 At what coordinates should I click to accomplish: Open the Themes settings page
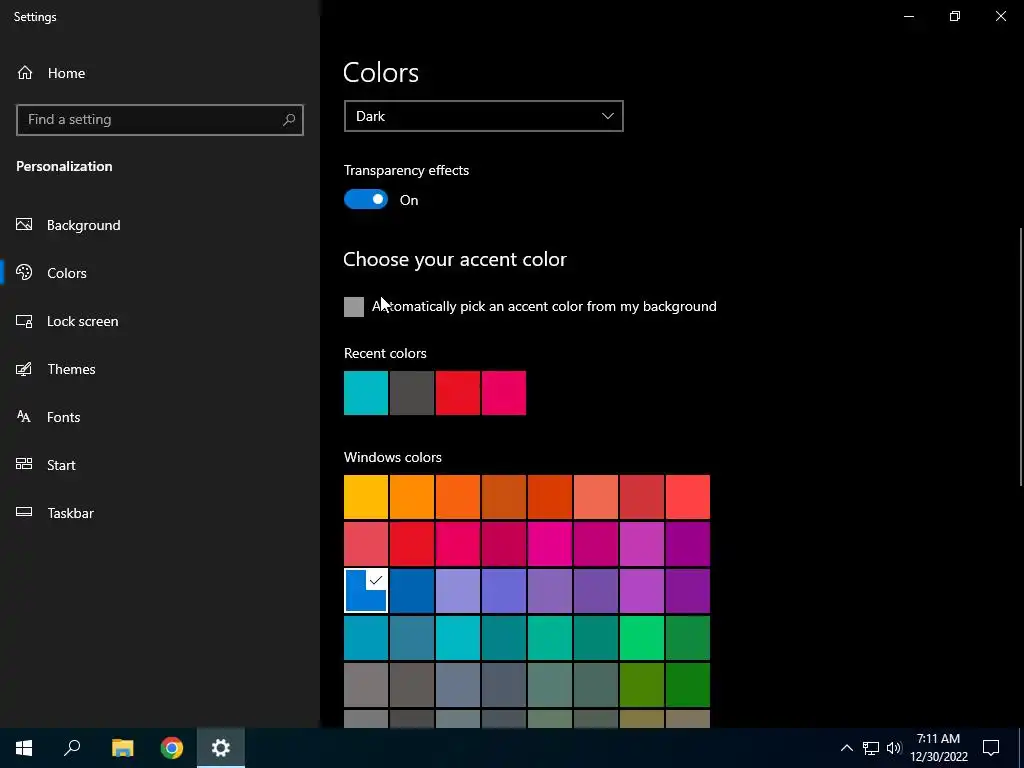[x=71, y=369]
